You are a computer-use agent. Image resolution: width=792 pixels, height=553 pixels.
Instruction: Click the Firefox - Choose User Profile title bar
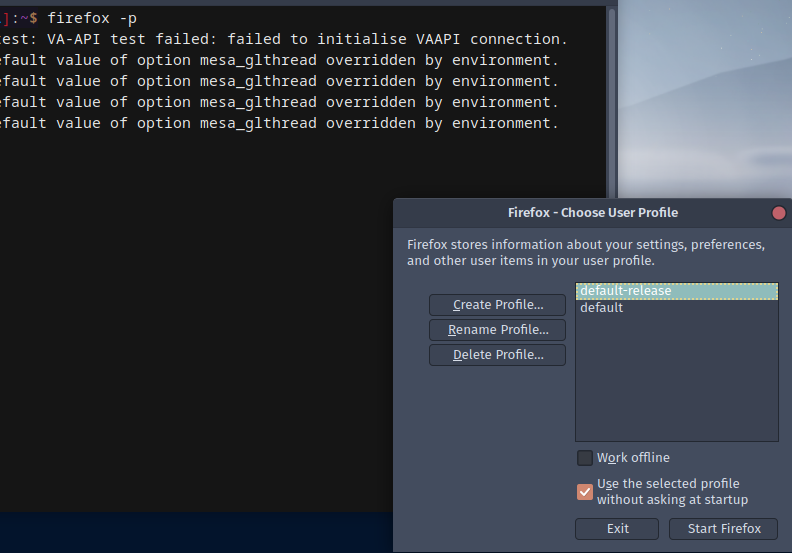(x=592, y=213)
